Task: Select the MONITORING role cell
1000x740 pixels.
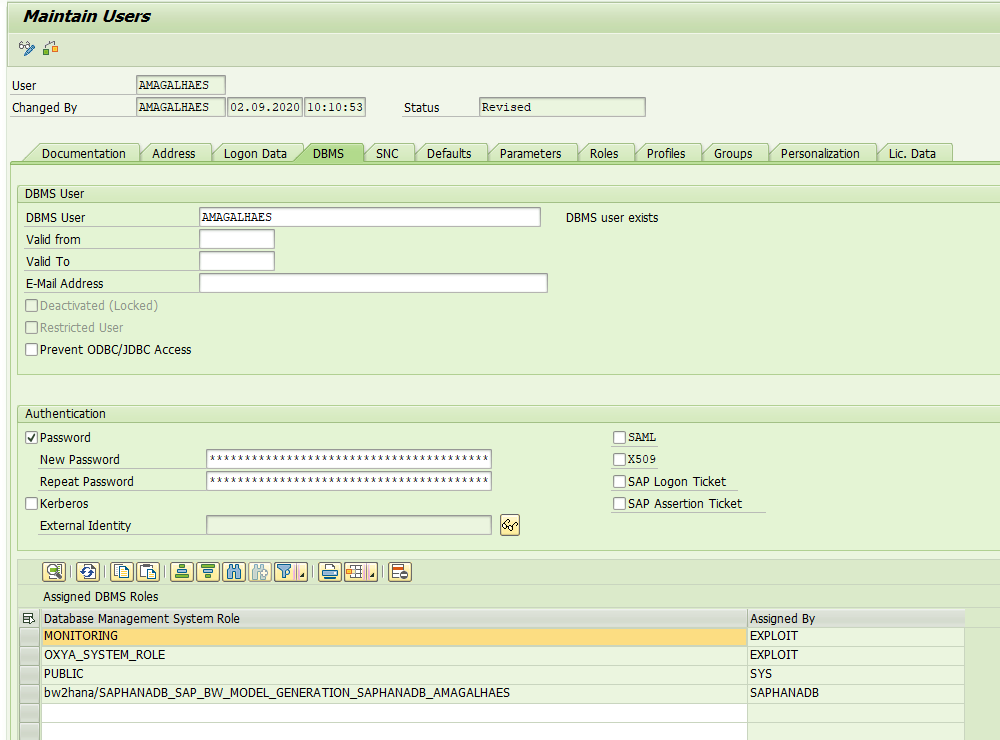Action: (394, 636)
